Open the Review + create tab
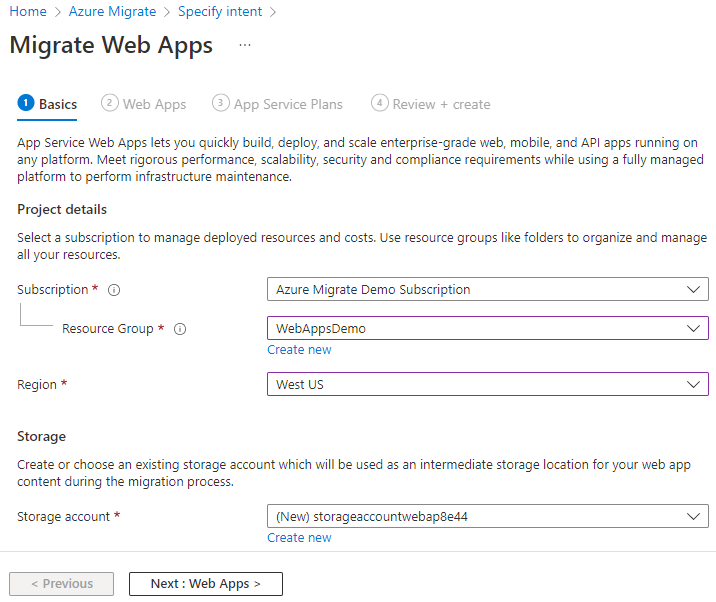 tap(441, 104)
